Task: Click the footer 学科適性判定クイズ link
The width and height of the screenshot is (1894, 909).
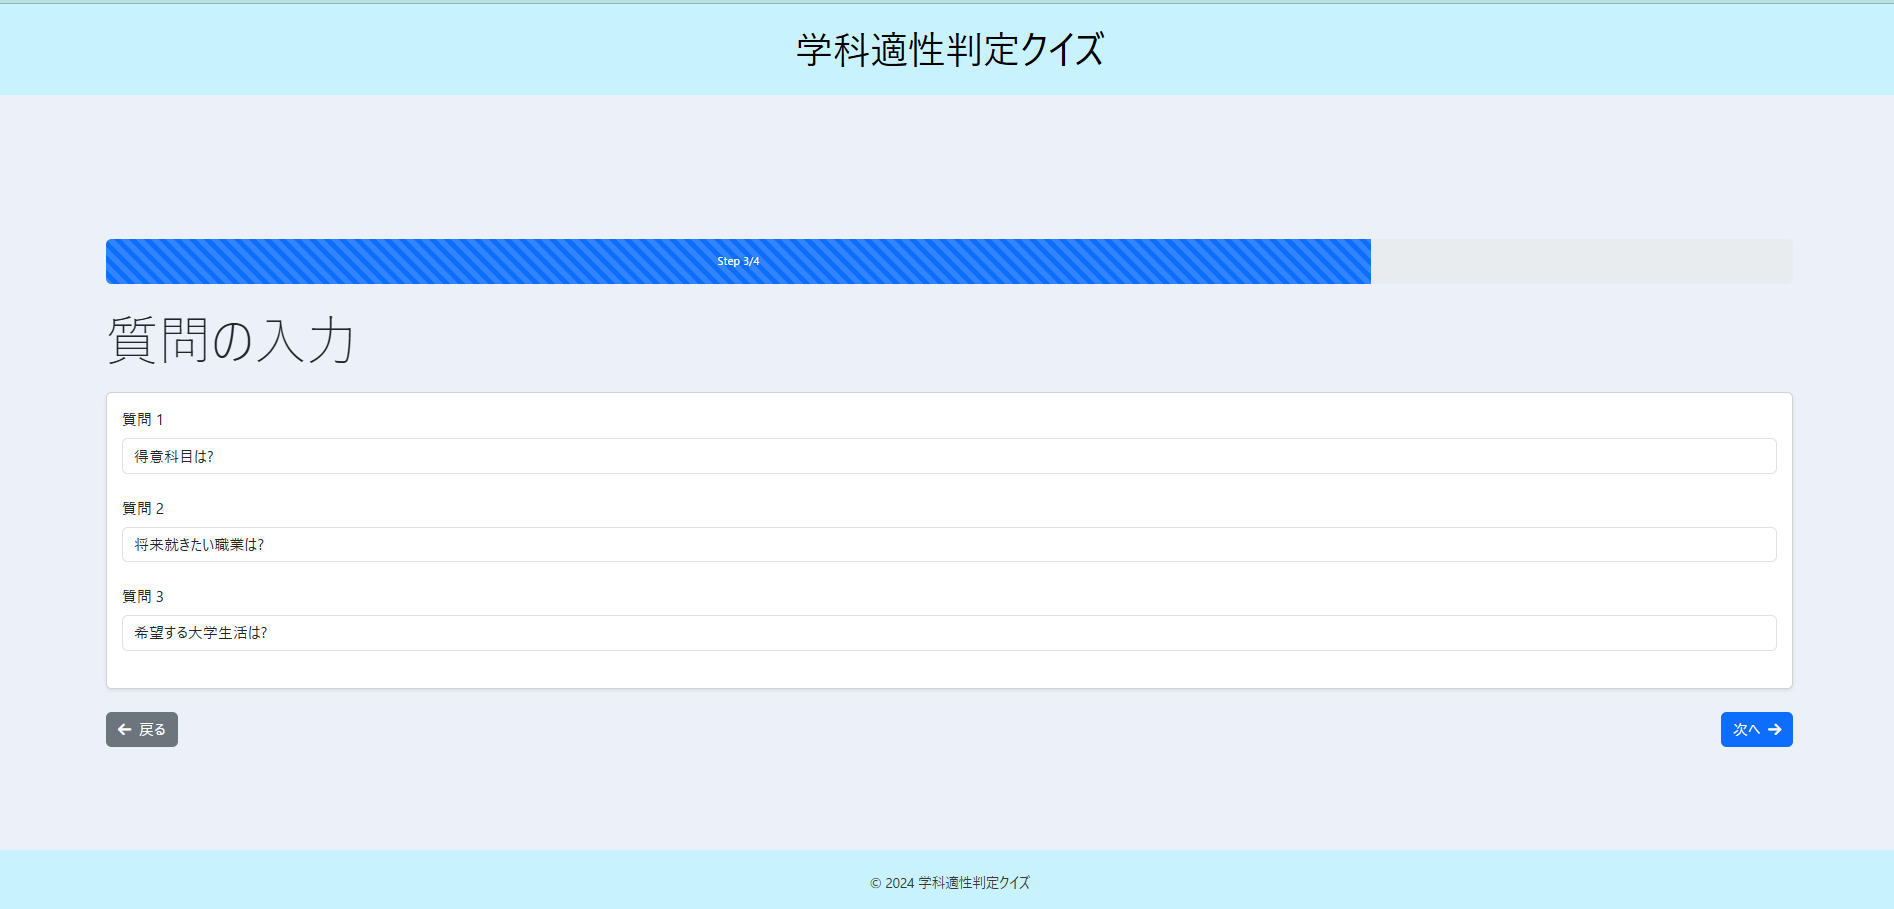Action: click(972, 883)
